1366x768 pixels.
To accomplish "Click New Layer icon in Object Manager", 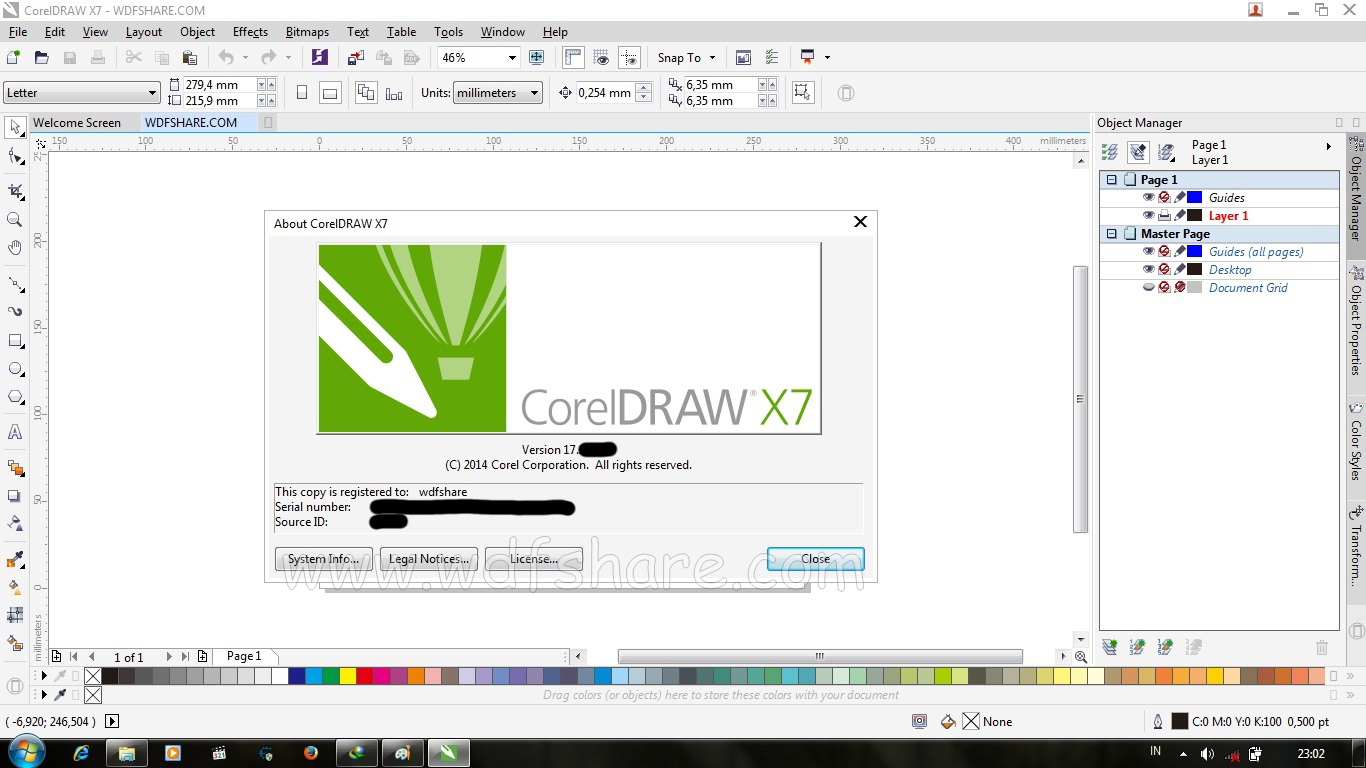I will pos(1110,648).
